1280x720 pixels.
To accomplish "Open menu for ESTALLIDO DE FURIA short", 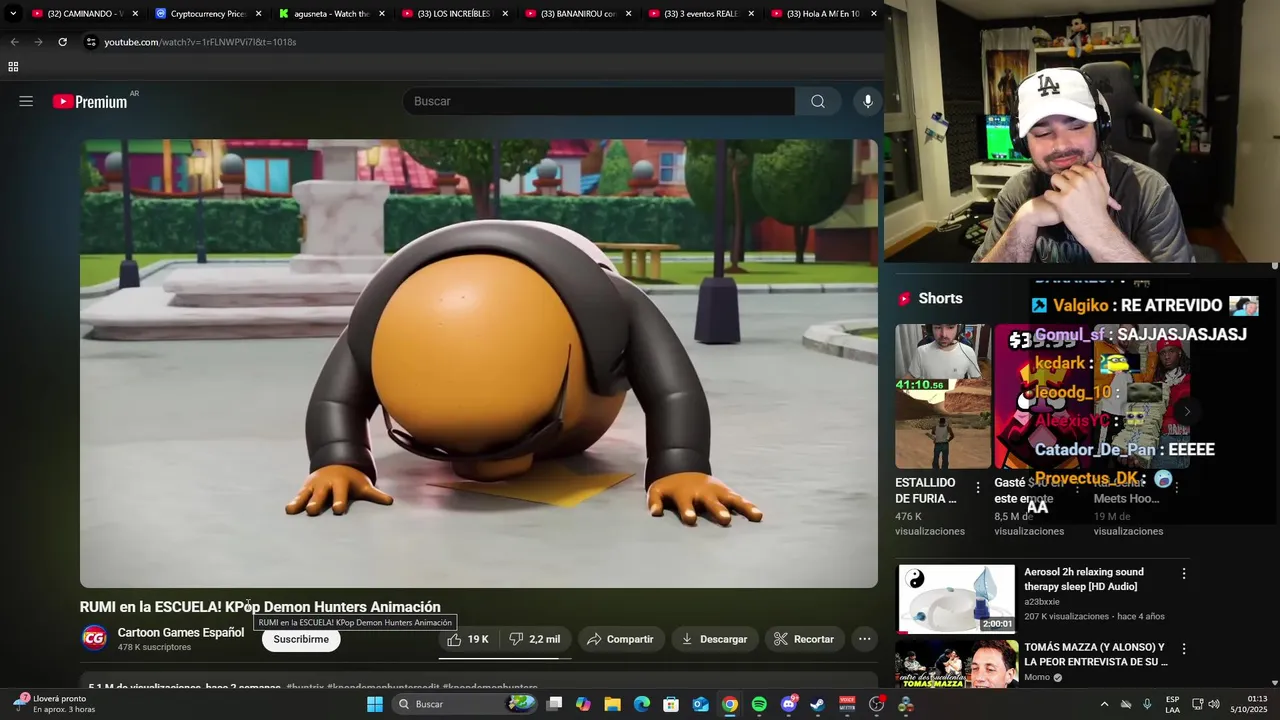I will coord(978,488).
